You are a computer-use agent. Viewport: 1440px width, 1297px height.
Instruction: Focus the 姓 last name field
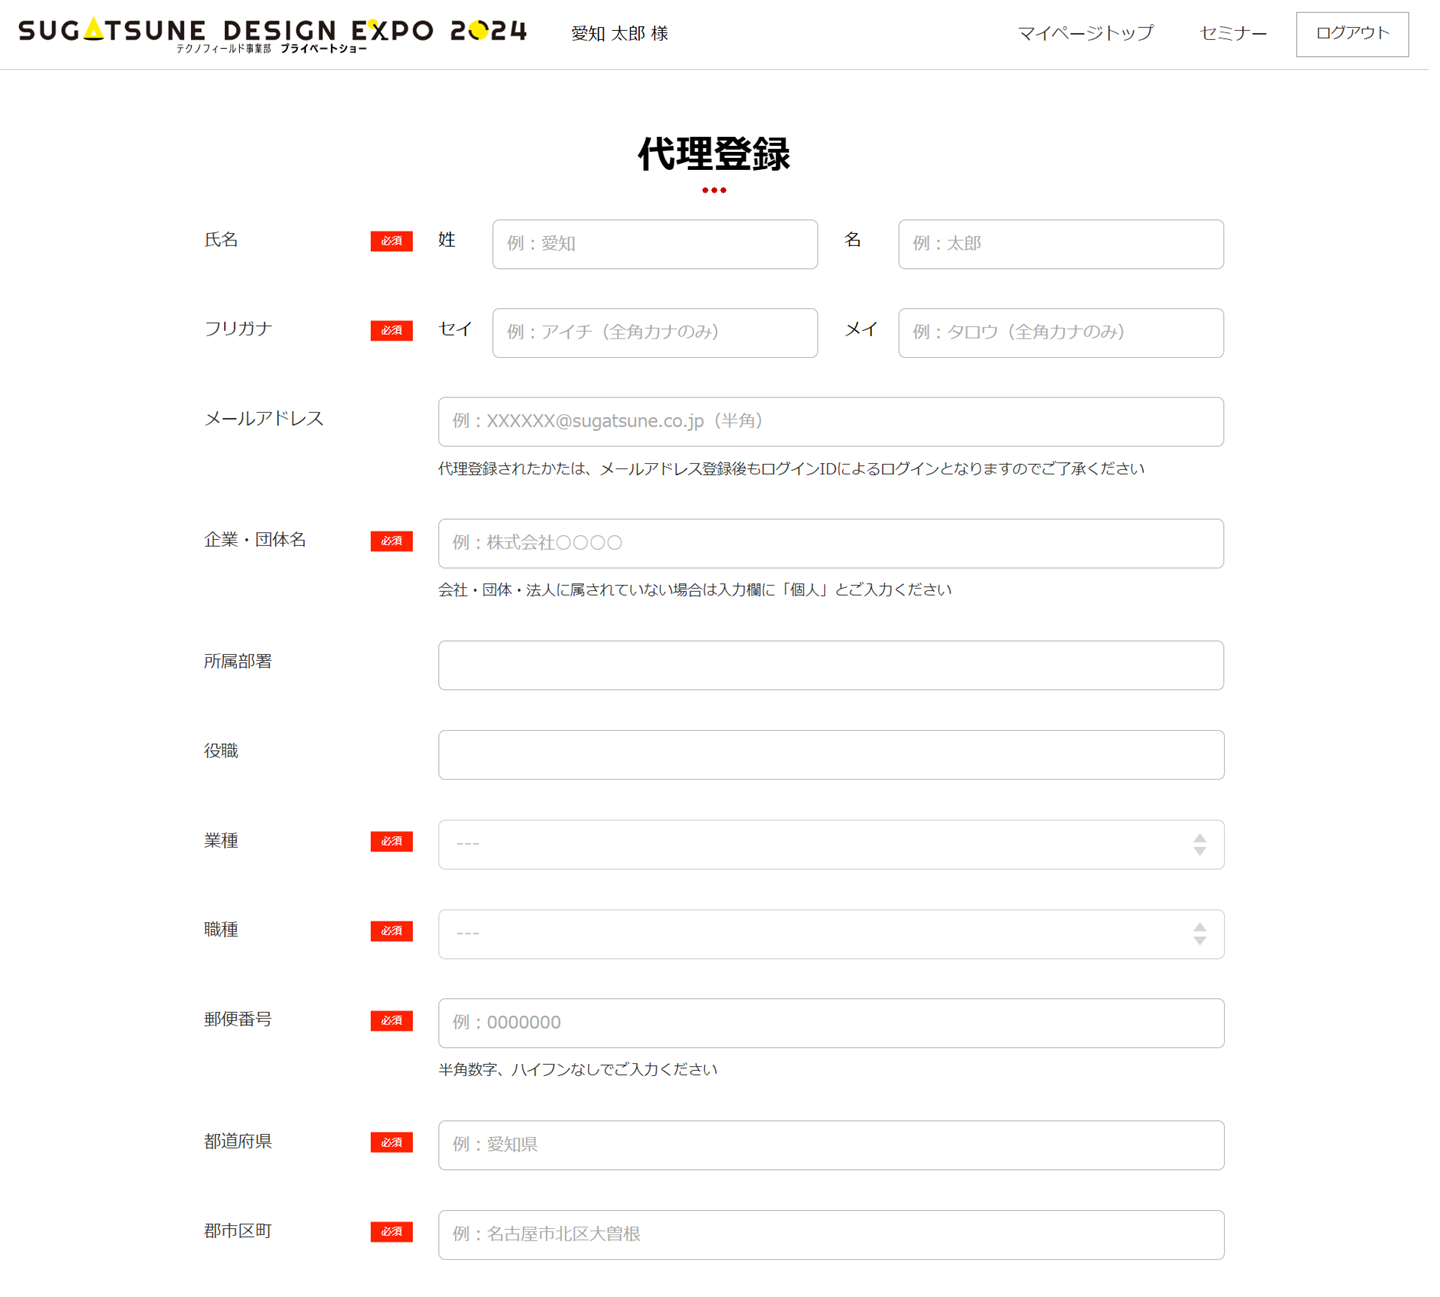[x=655, y=244]
